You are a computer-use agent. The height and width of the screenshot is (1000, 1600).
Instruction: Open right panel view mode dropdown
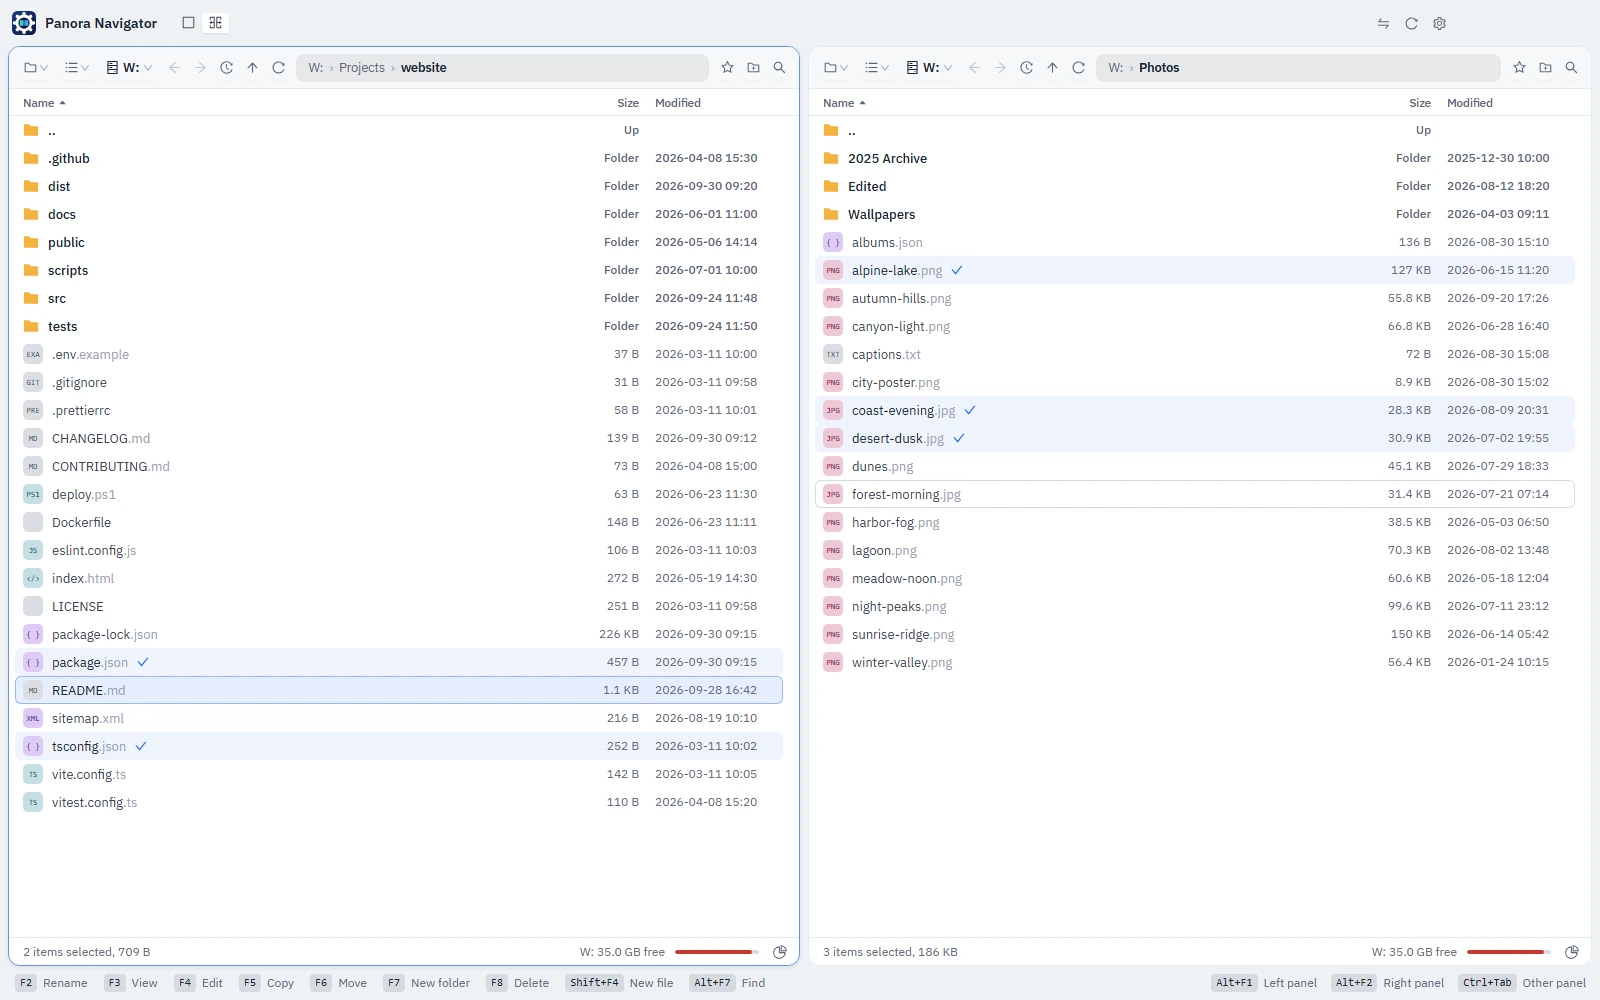[x=877, y=68]
